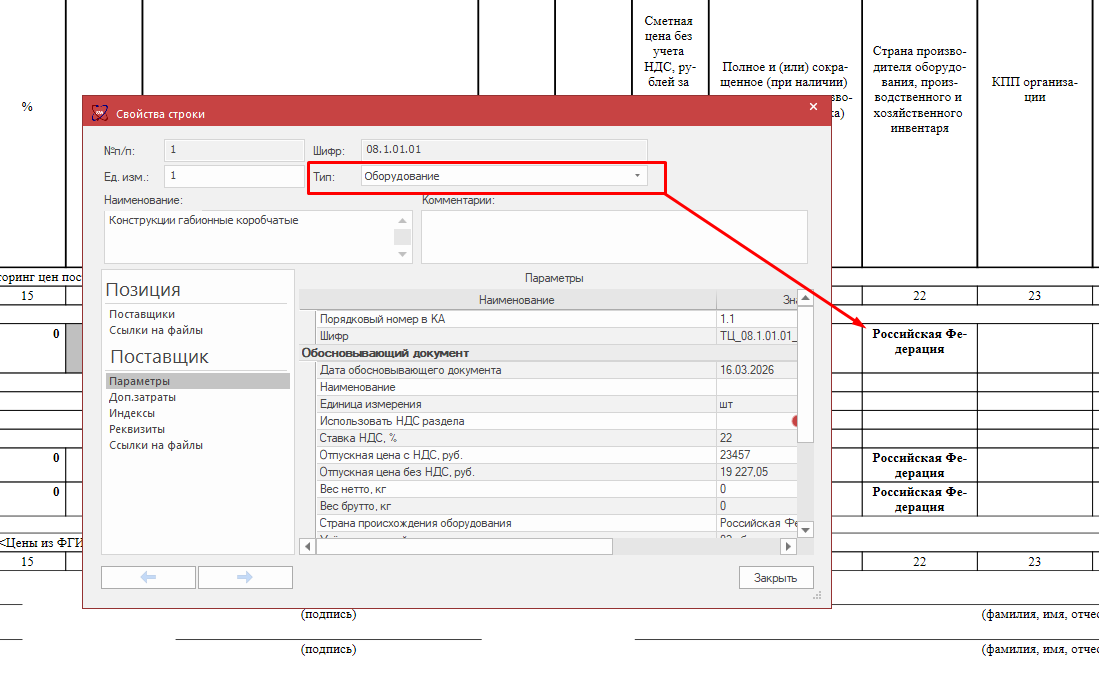Image resolution: width=1099 pixels, height=673 pixels.
Task: Collapse the Обоснующий документ group header
Action: click(x=385, y=353)
